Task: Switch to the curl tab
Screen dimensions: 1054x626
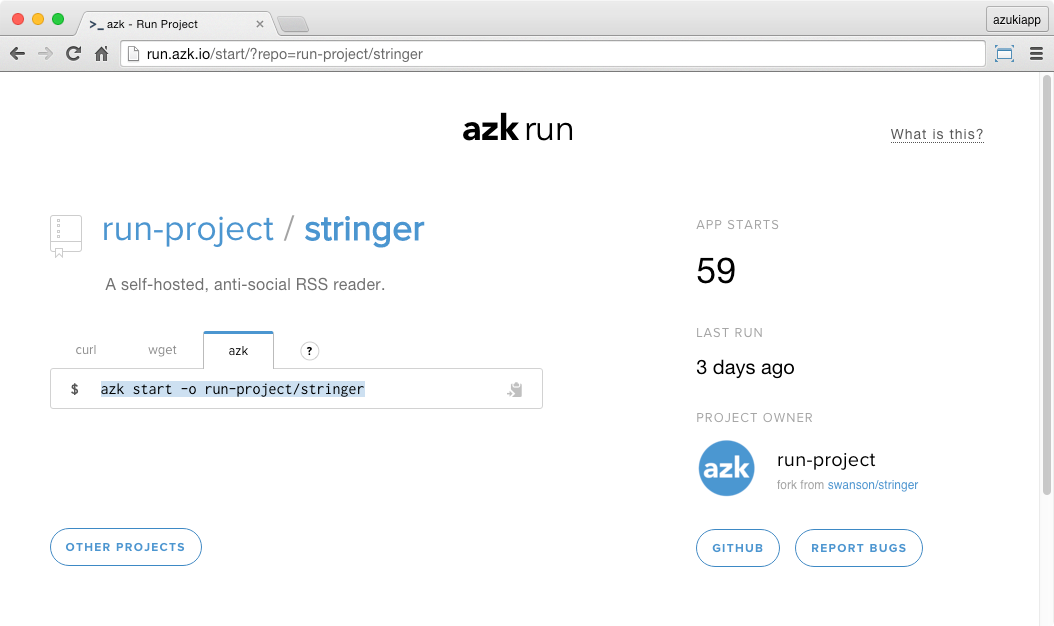Action: 86,350
